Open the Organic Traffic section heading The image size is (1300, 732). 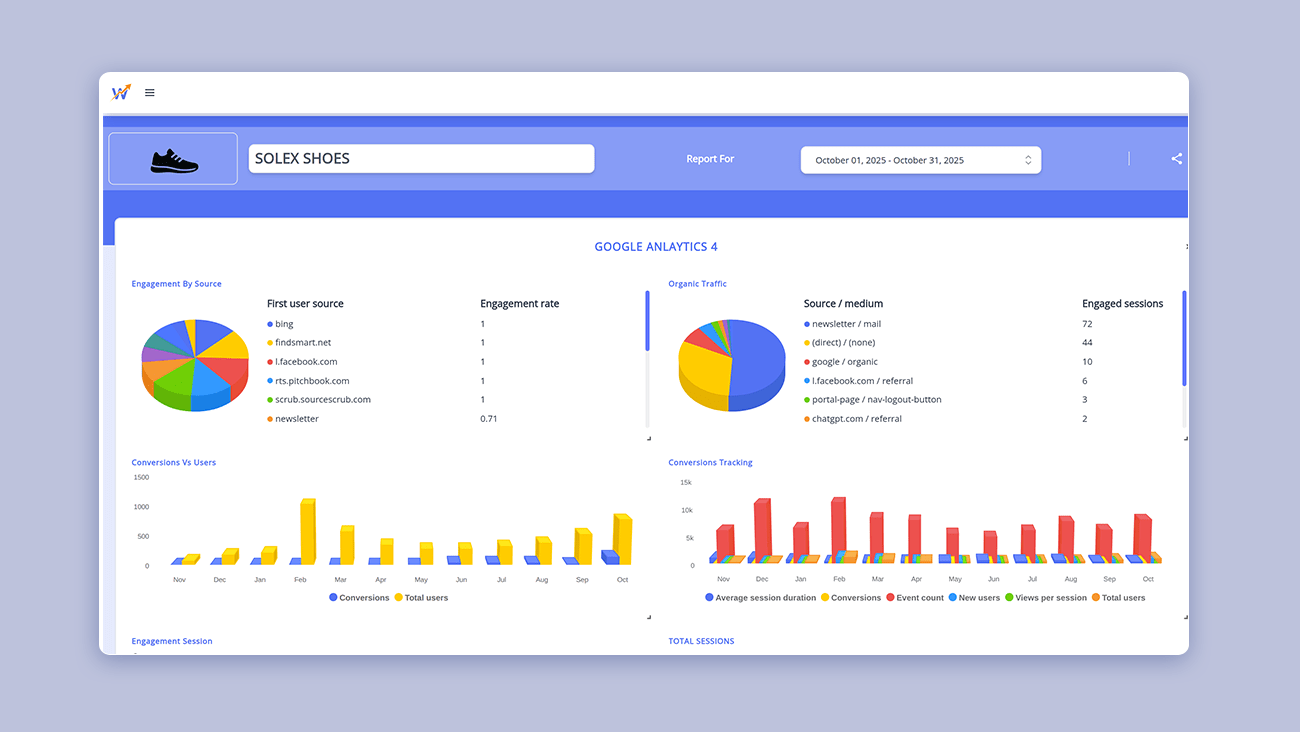pyautogui.click(x=696, y=283)
